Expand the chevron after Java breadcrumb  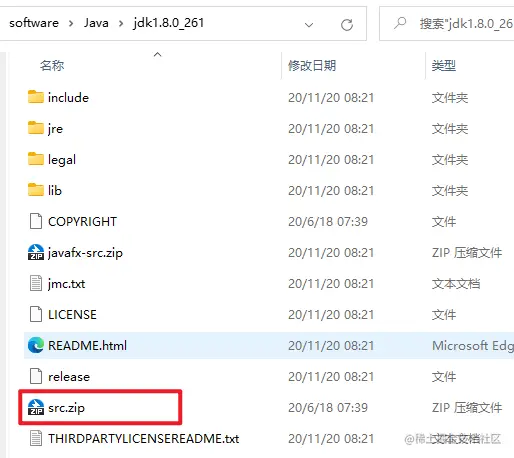coord(121,24)
